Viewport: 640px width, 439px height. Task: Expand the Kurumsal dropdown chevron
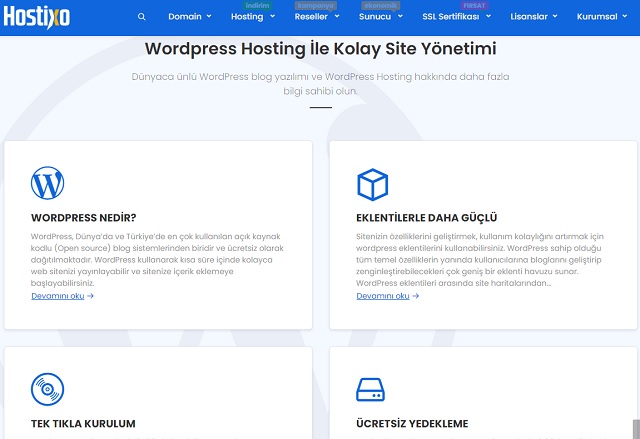(625, 16)
